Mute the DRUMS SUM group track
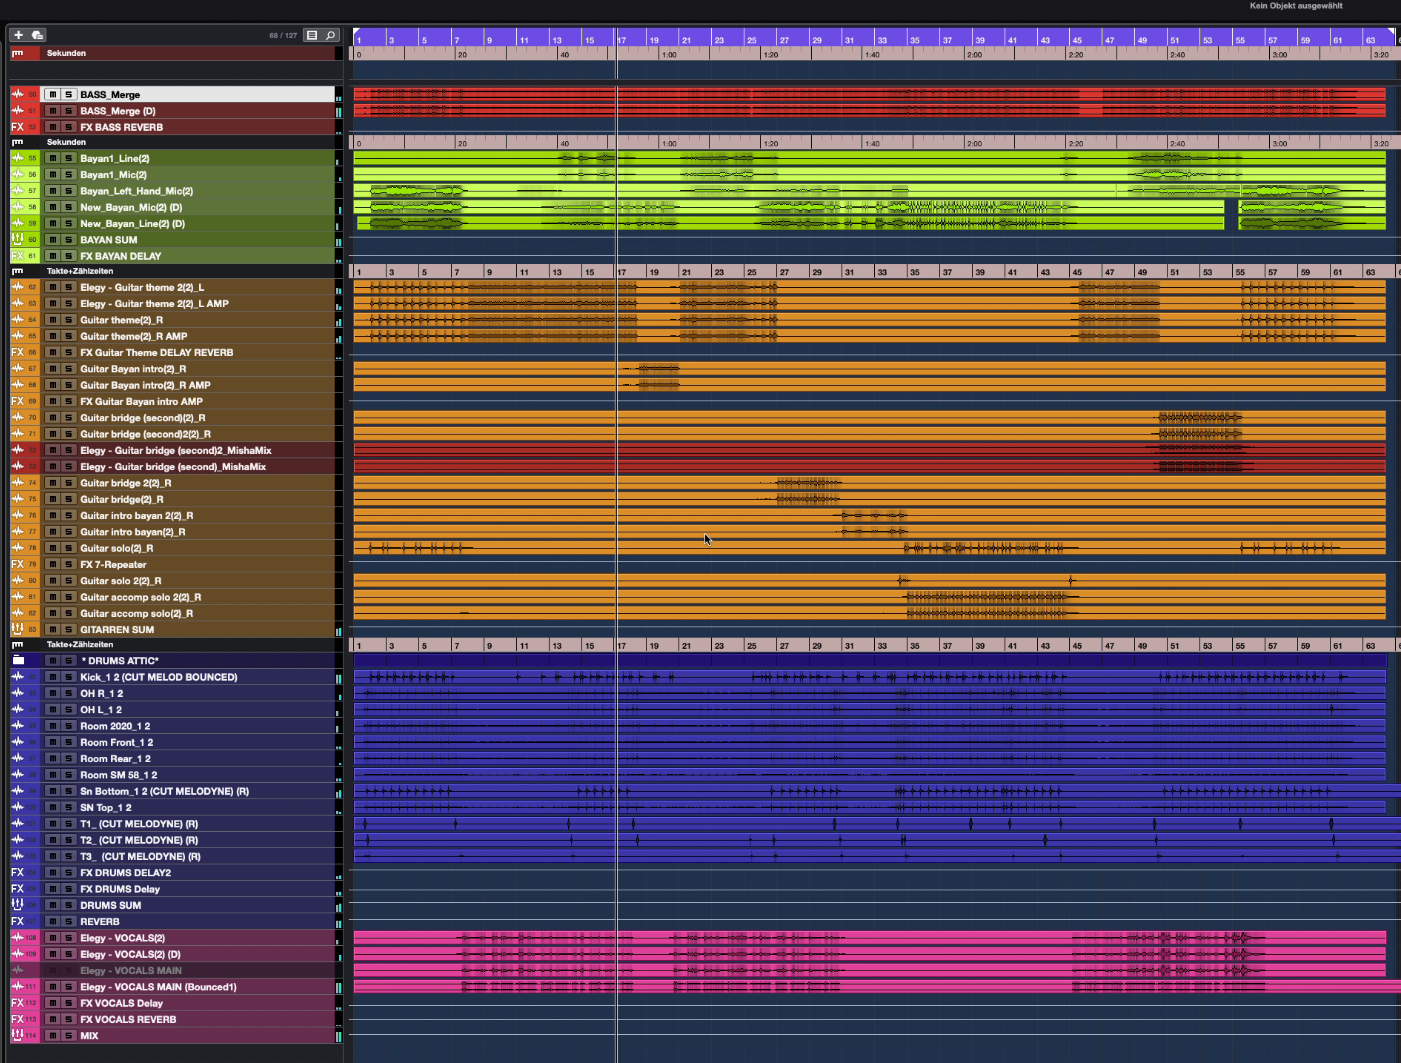The height and width of the screenshot is (1063, 1401). pos(52,905)
